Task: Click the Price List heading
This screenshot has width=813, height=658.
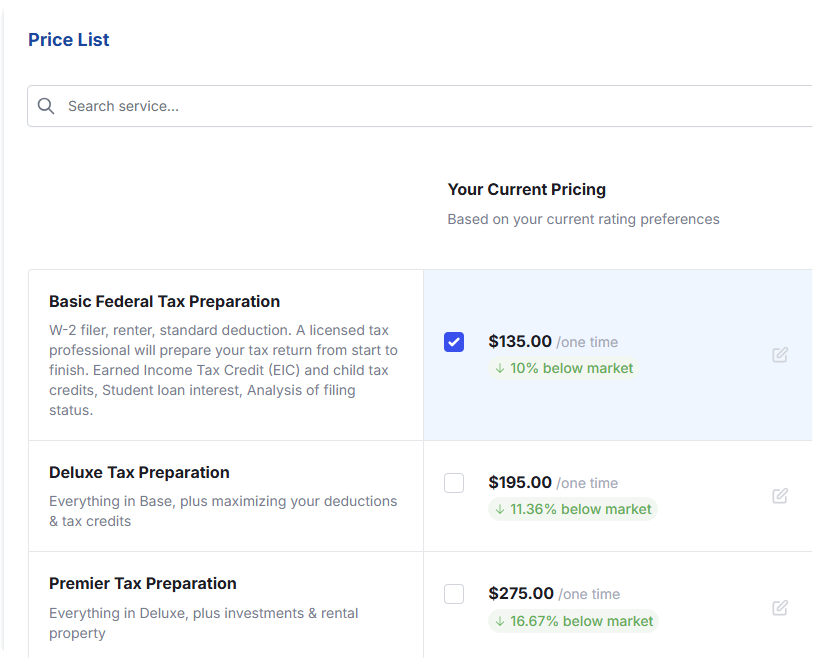Action: coord(69,40)
